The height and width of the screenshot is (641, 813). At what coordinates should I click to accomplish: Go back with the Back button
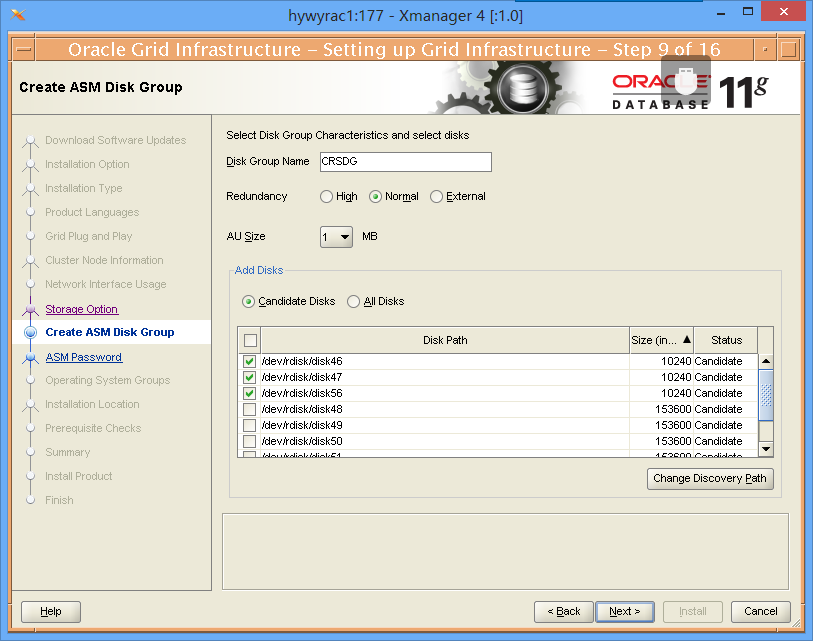(564, 612)
